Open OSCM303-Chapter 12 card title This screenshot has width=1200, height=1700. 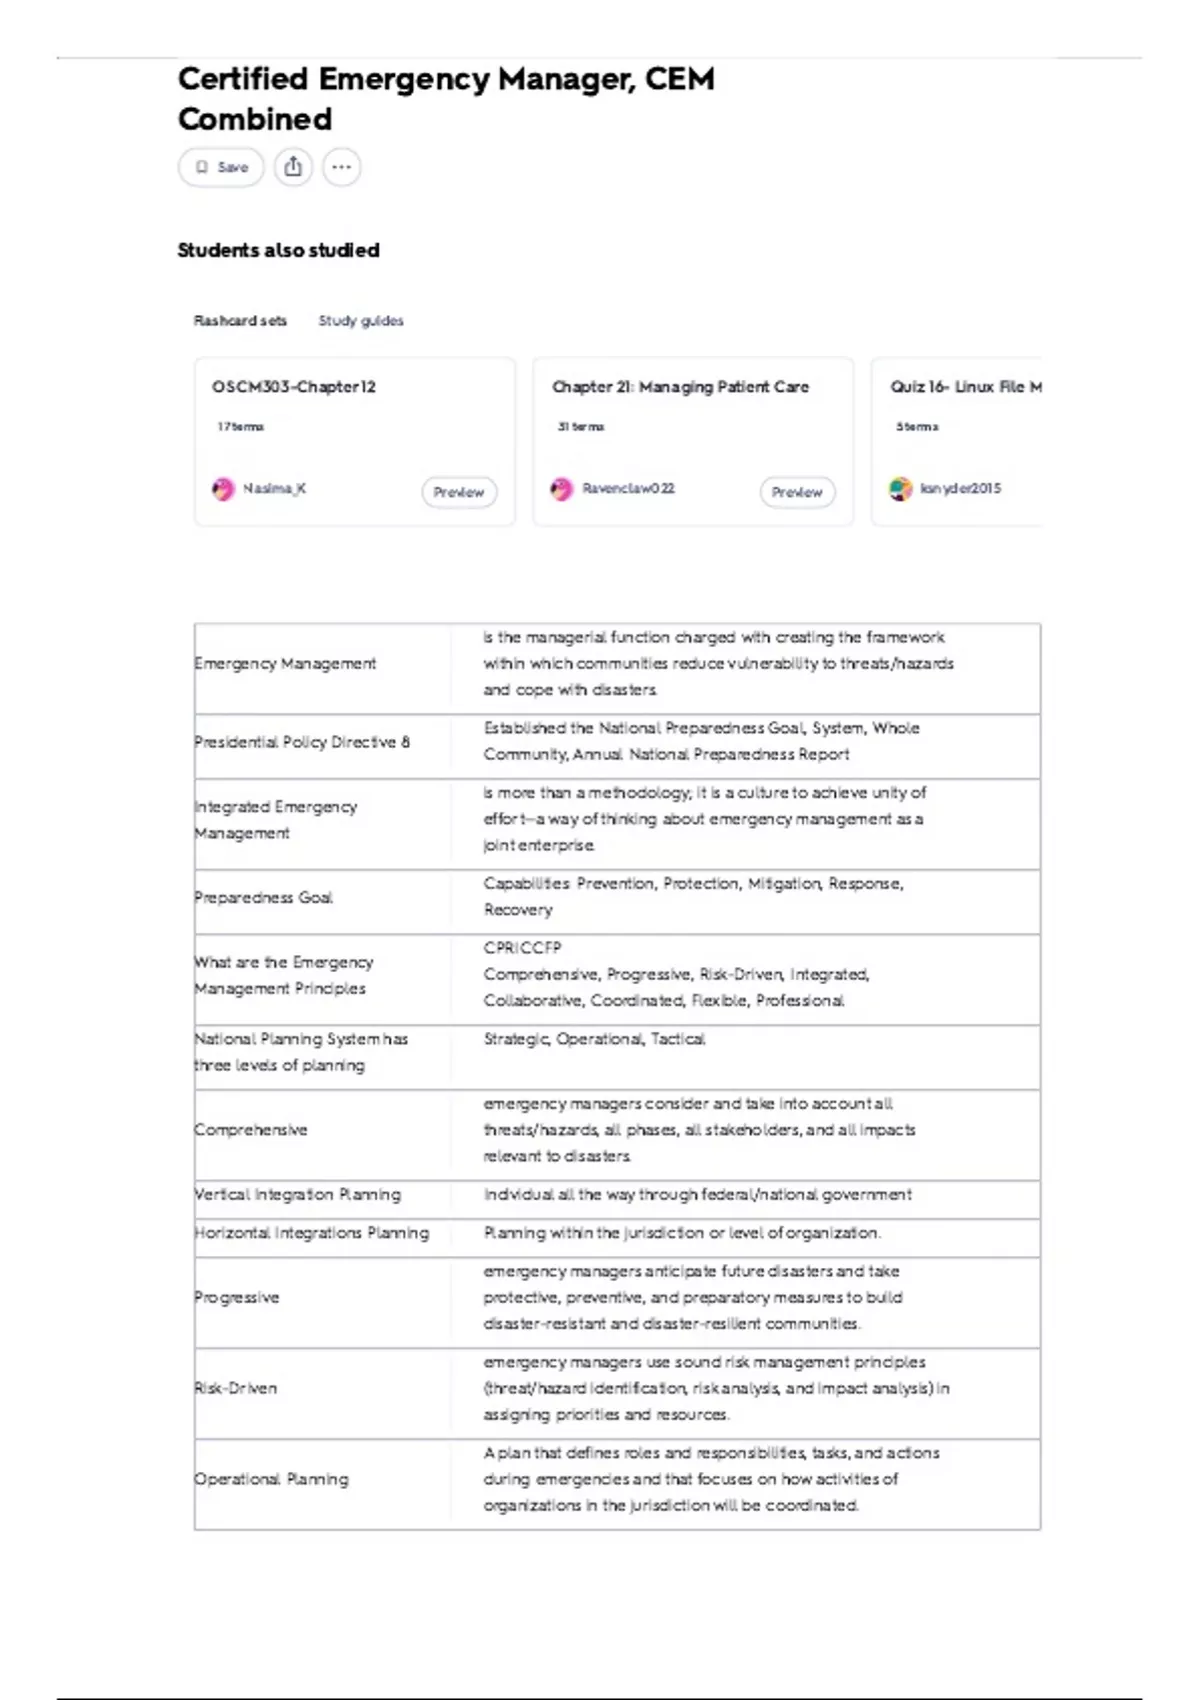[x=294, y=387]
